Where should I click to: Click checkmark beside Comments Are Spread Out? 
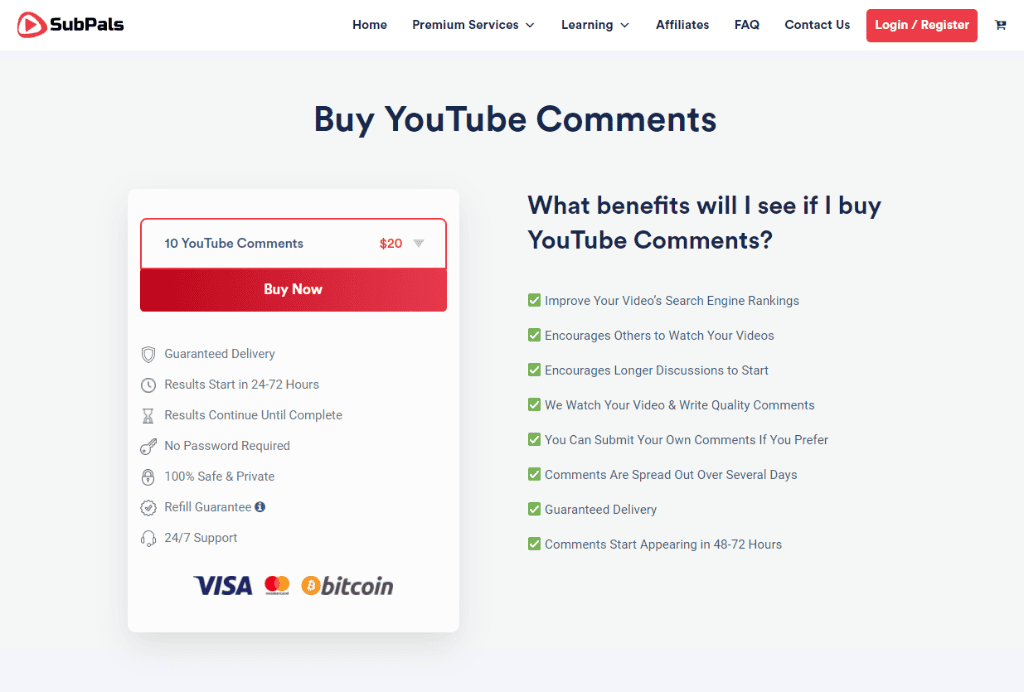click(534, 474)
